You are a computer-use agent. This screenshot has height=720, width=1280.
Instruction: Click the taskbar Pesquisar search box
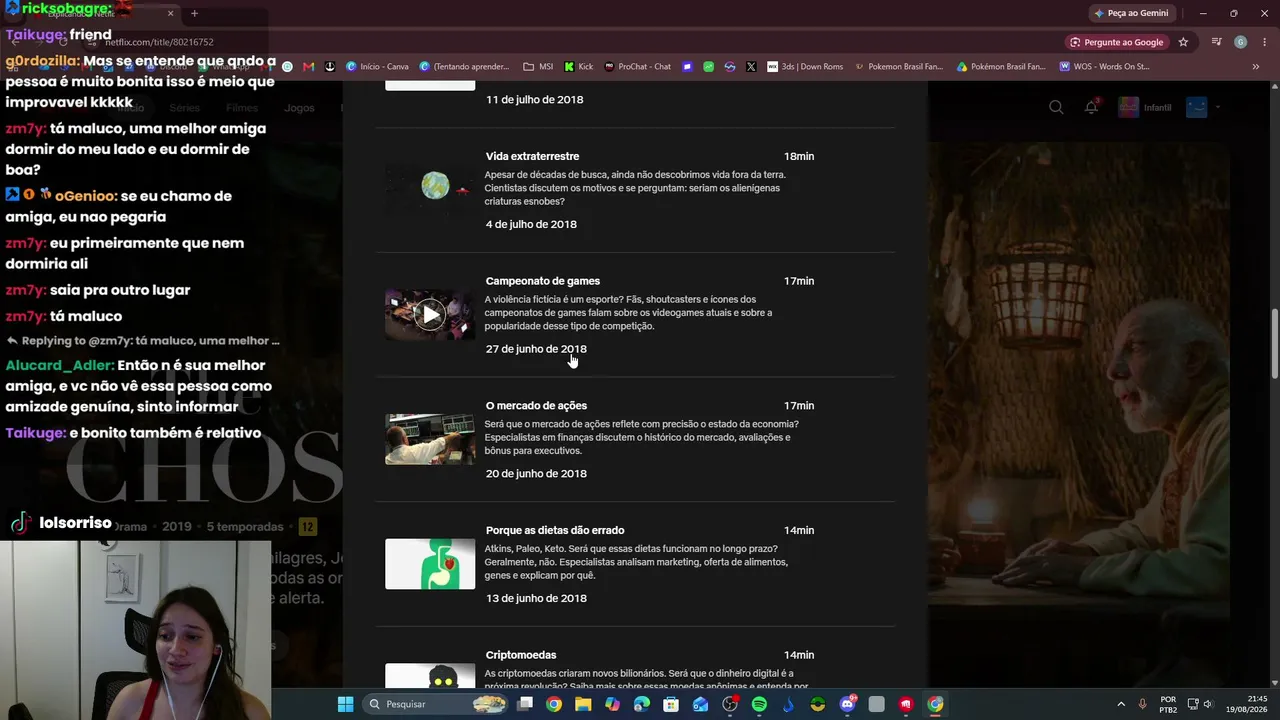coord(437,704)
